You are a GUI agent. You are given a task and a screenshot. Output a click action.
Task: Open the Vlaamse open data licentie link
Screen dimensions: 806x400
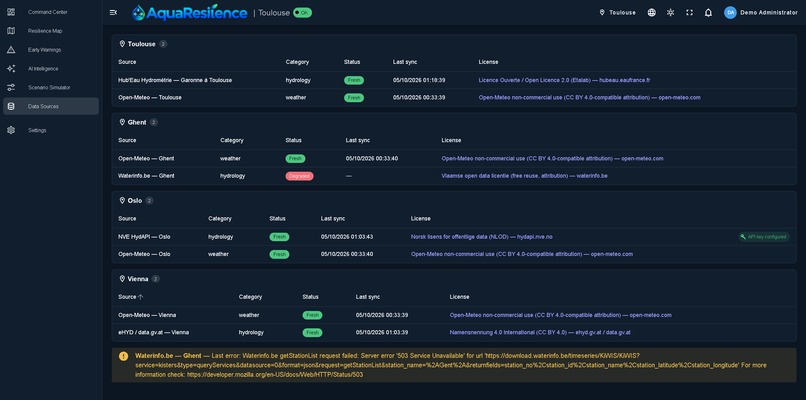pos(524,175)
